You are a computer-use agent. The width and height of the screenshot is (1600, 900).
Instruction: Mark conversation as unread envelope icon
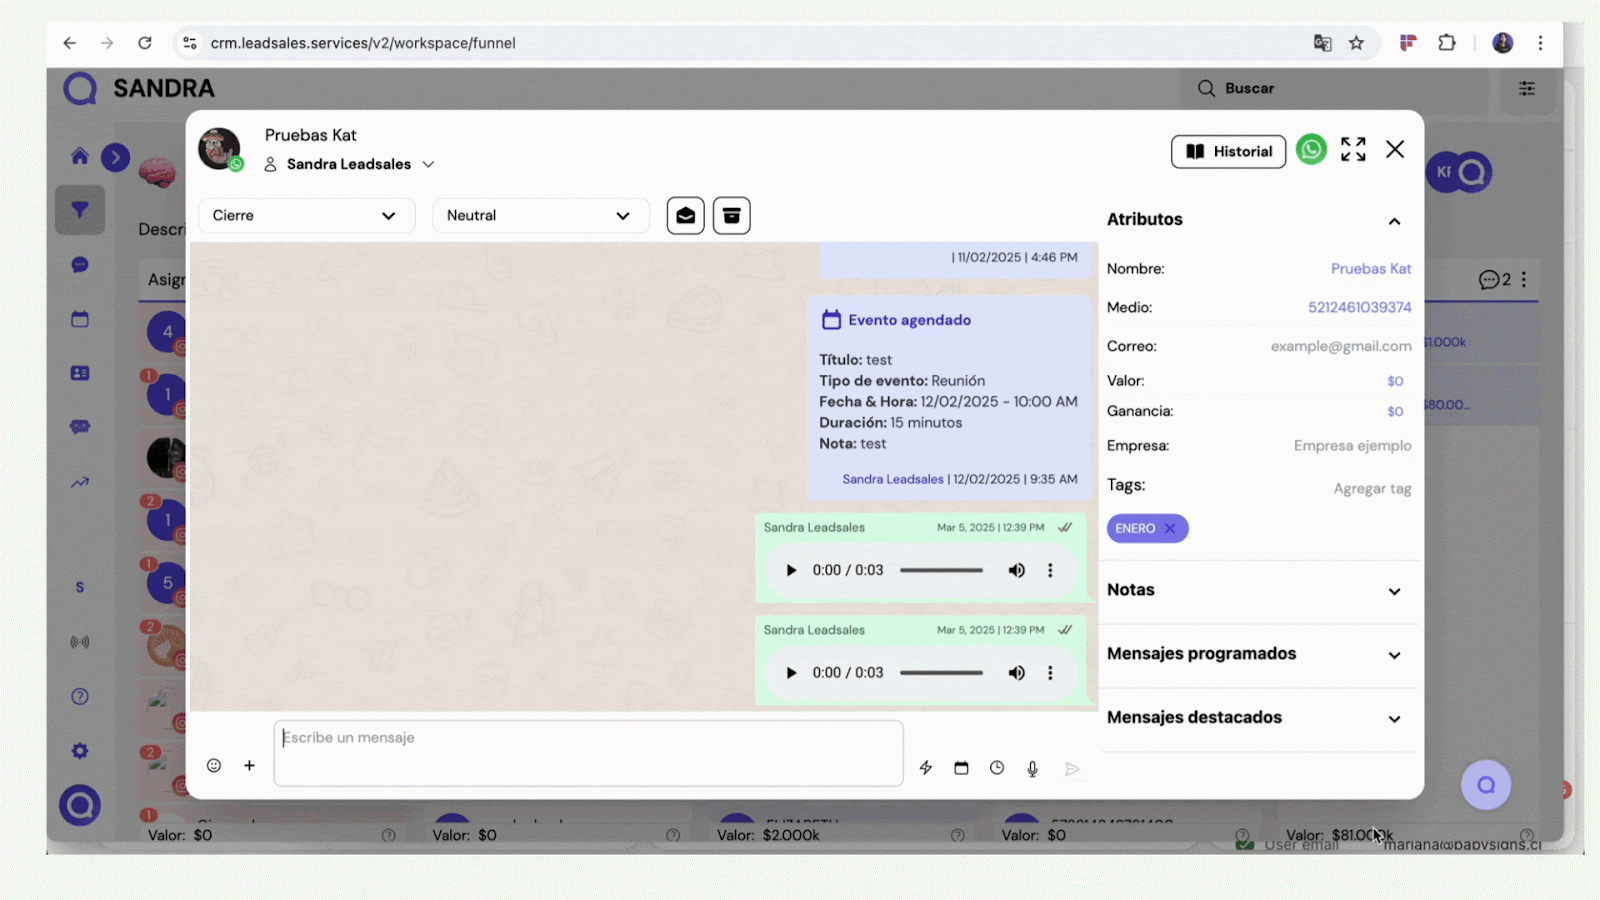tap(685, 216)
